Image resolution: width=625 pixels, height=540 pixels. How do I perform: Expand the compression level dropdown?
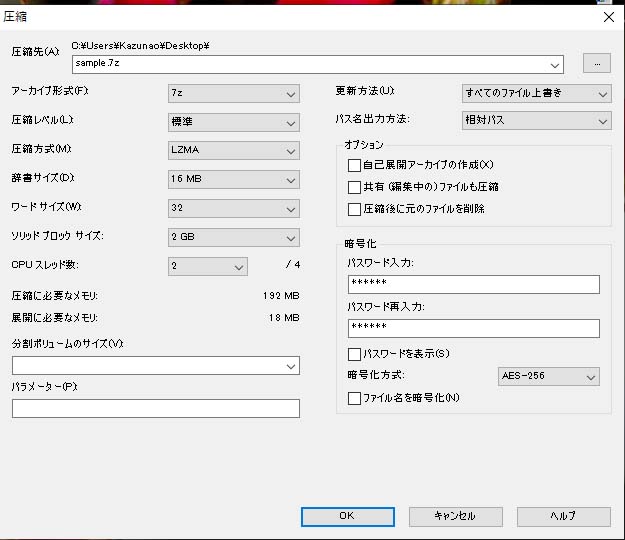click(234, 123)
